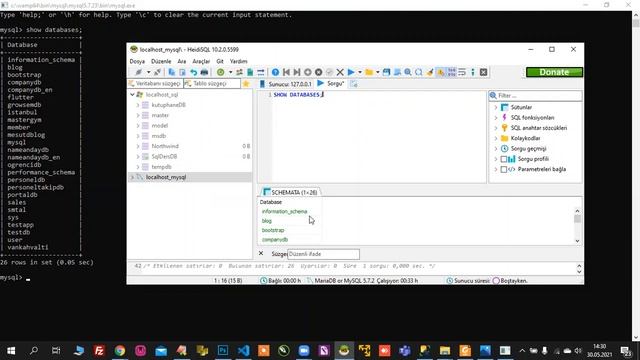This screenshot has height=360, width=640.
Task: Cancel editing with the toolbar X icon
Action: pyautogui.click(x=340, y=72)
